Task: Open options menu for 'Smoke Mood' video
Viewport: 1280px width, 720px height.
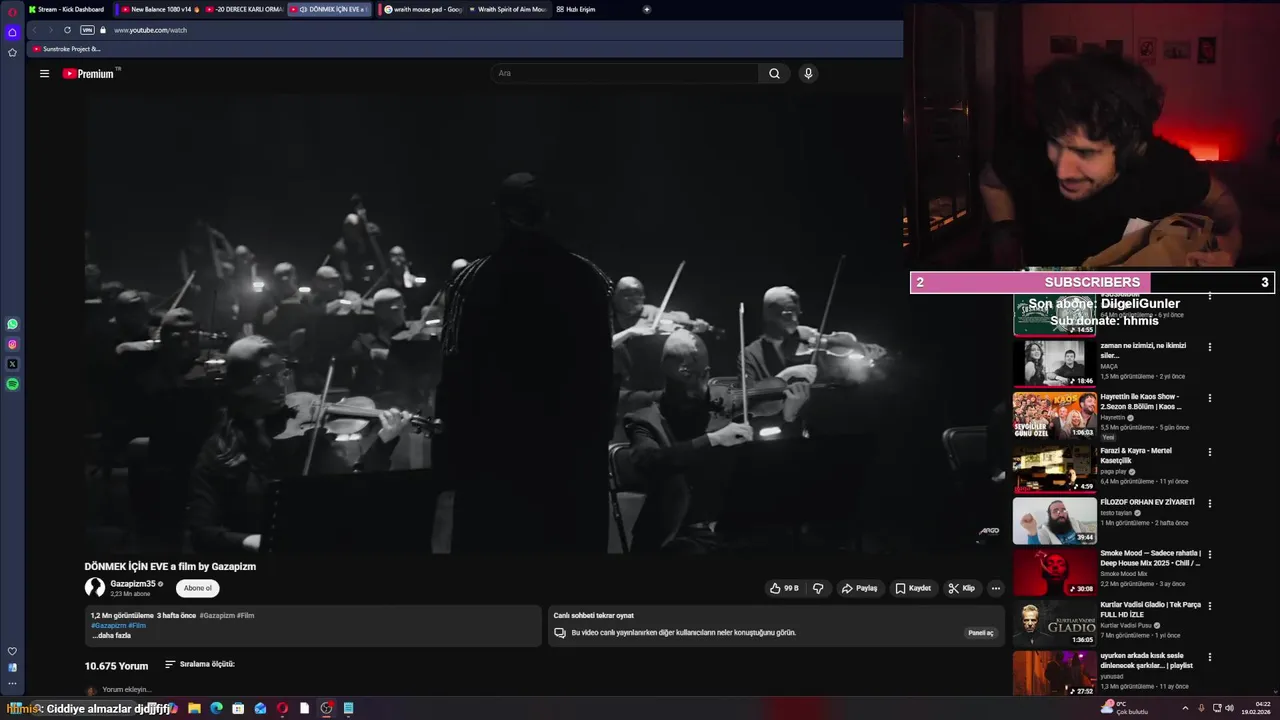Action: click(x=1209, y=554)
